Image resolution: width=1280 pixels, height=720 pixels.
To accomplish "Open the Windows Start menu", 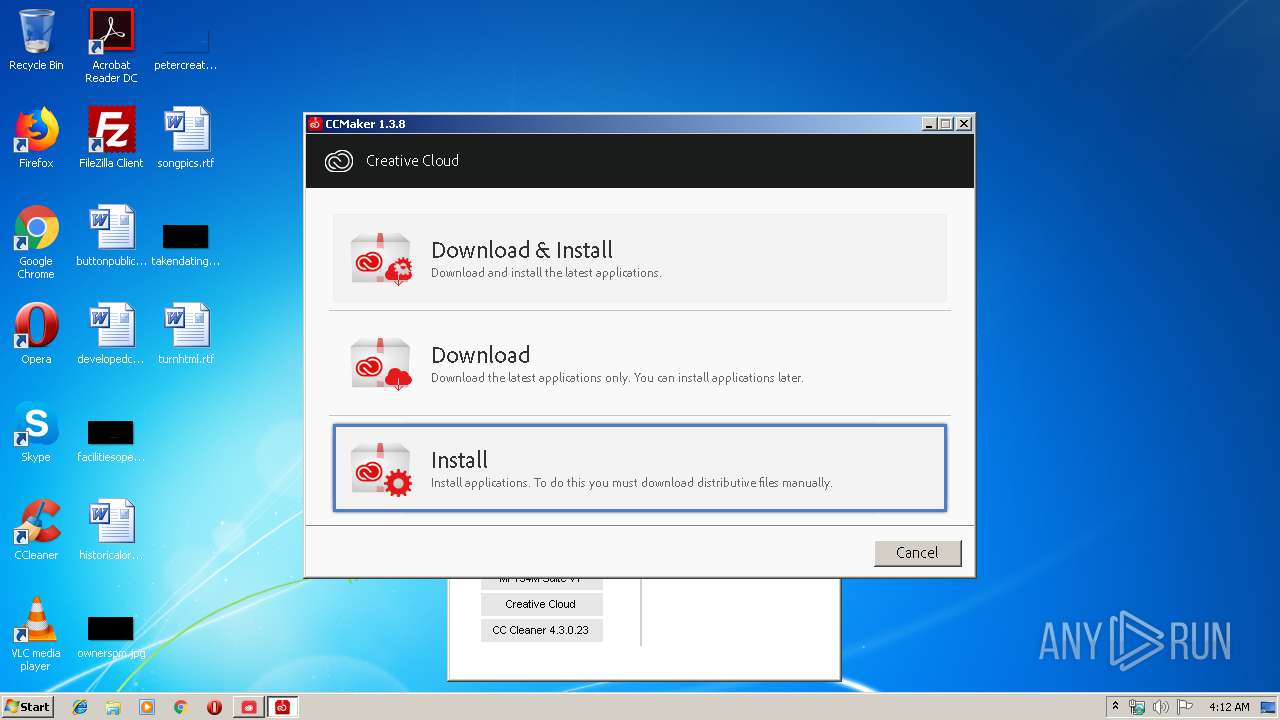I will [x=28, y=707].
